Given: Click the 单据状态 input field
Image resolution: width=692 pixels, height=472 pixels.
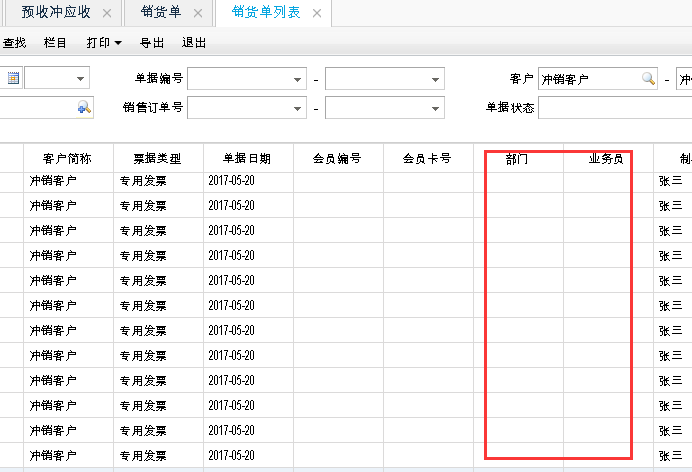Looking at the screenshot, I should click(615, 108).
